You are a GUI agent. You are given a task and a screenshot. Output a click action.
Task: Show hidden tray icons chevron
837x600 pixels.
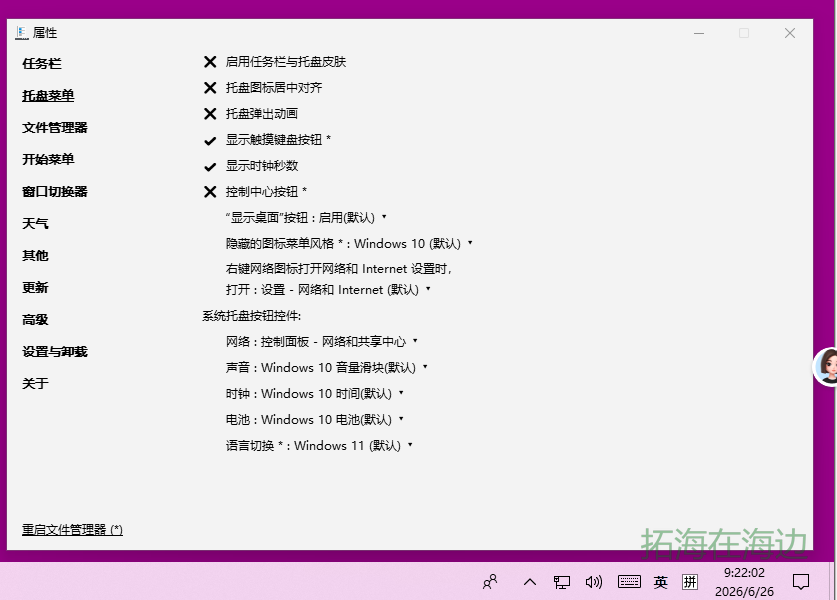[x=530, y=582]
